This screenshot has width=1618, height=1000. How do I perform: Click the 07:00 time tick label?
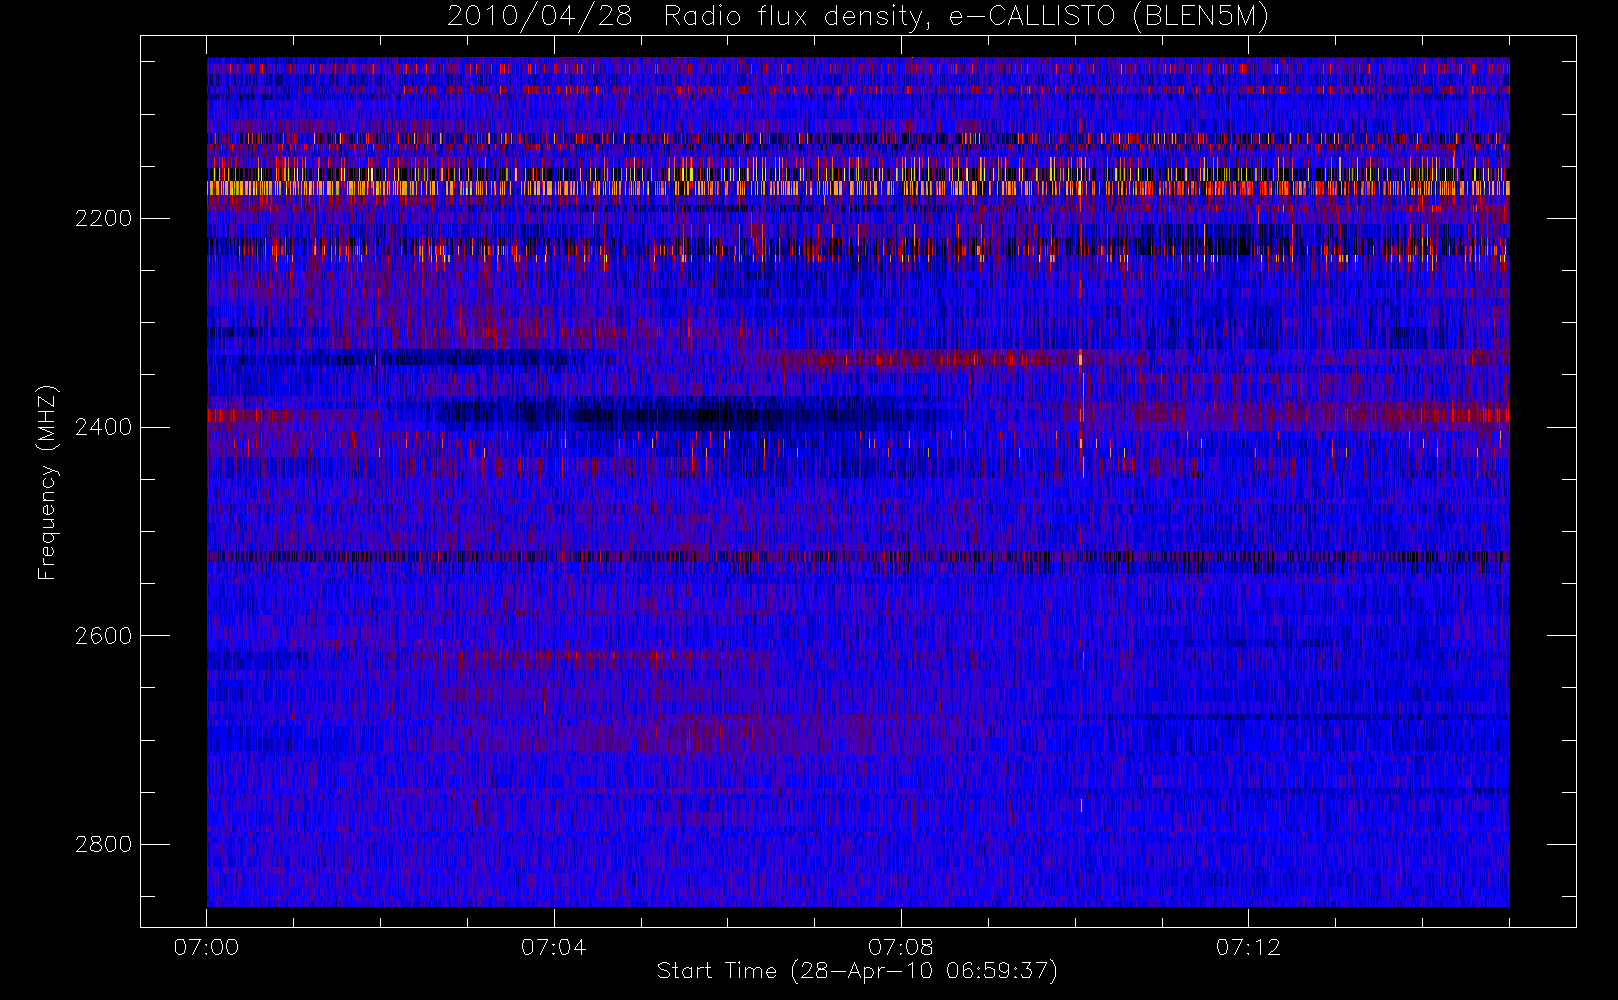(206, 947)
